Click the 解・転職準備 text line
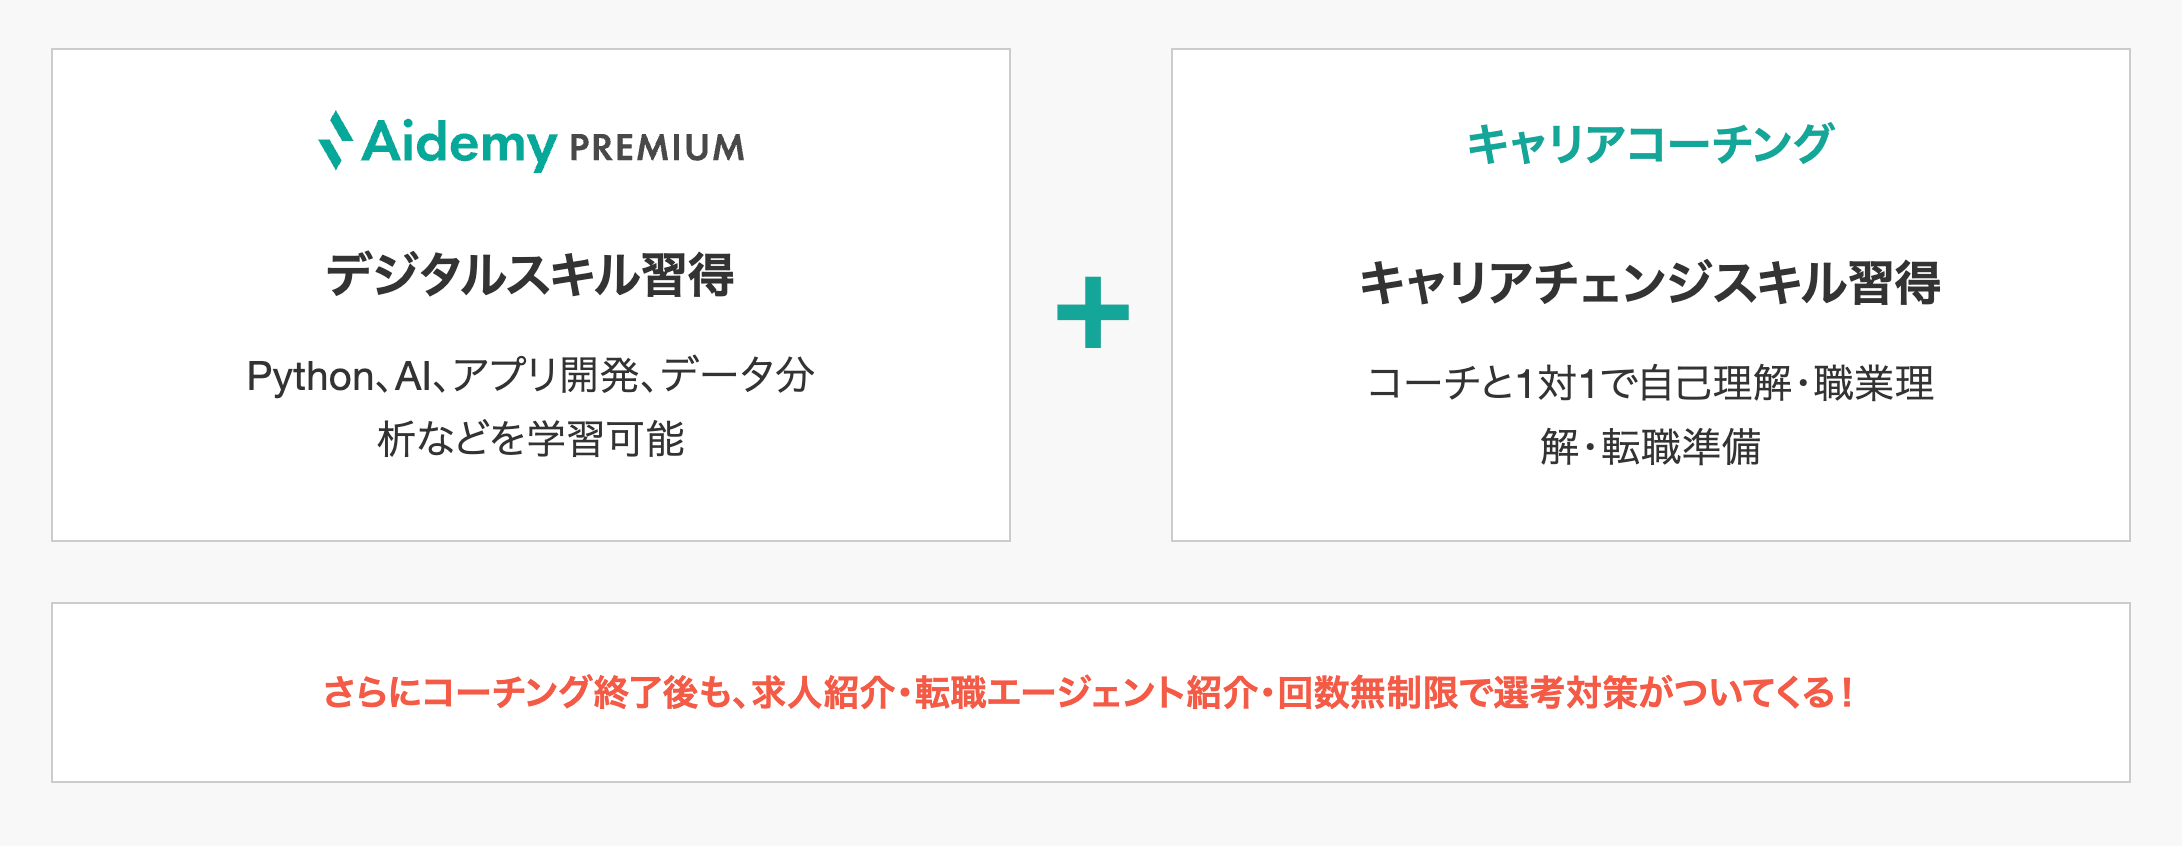The width and height of the screenshot is (2182, 846). pos(1650,446)
